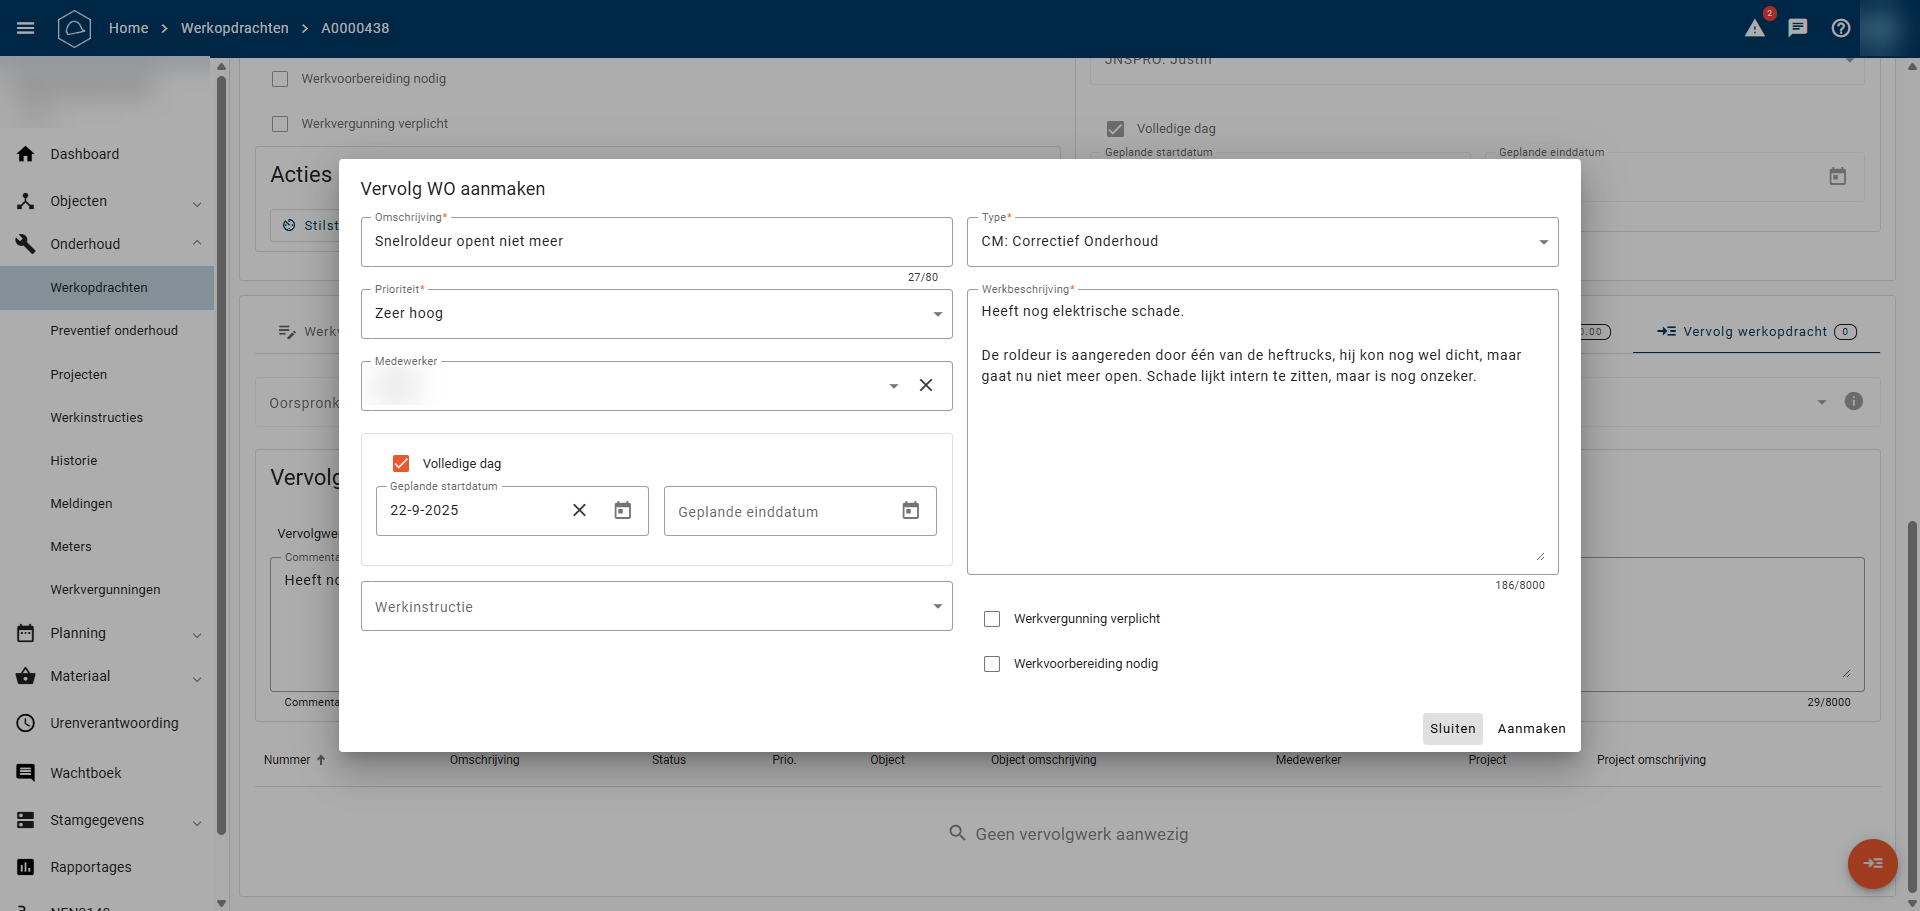Open calendar for Geplande einddatum
1920x911 pixels.
911,511
